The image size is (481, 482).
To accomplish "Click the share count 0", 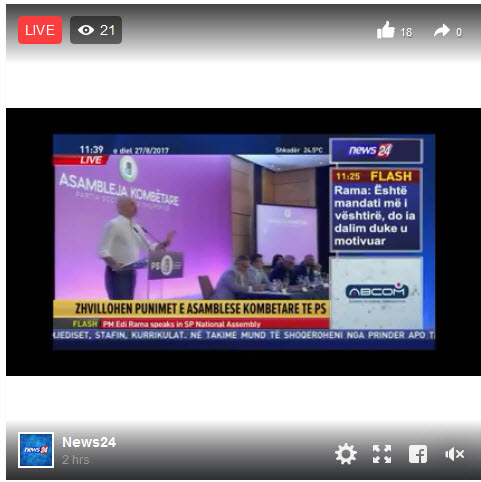I will coord(459,32).
